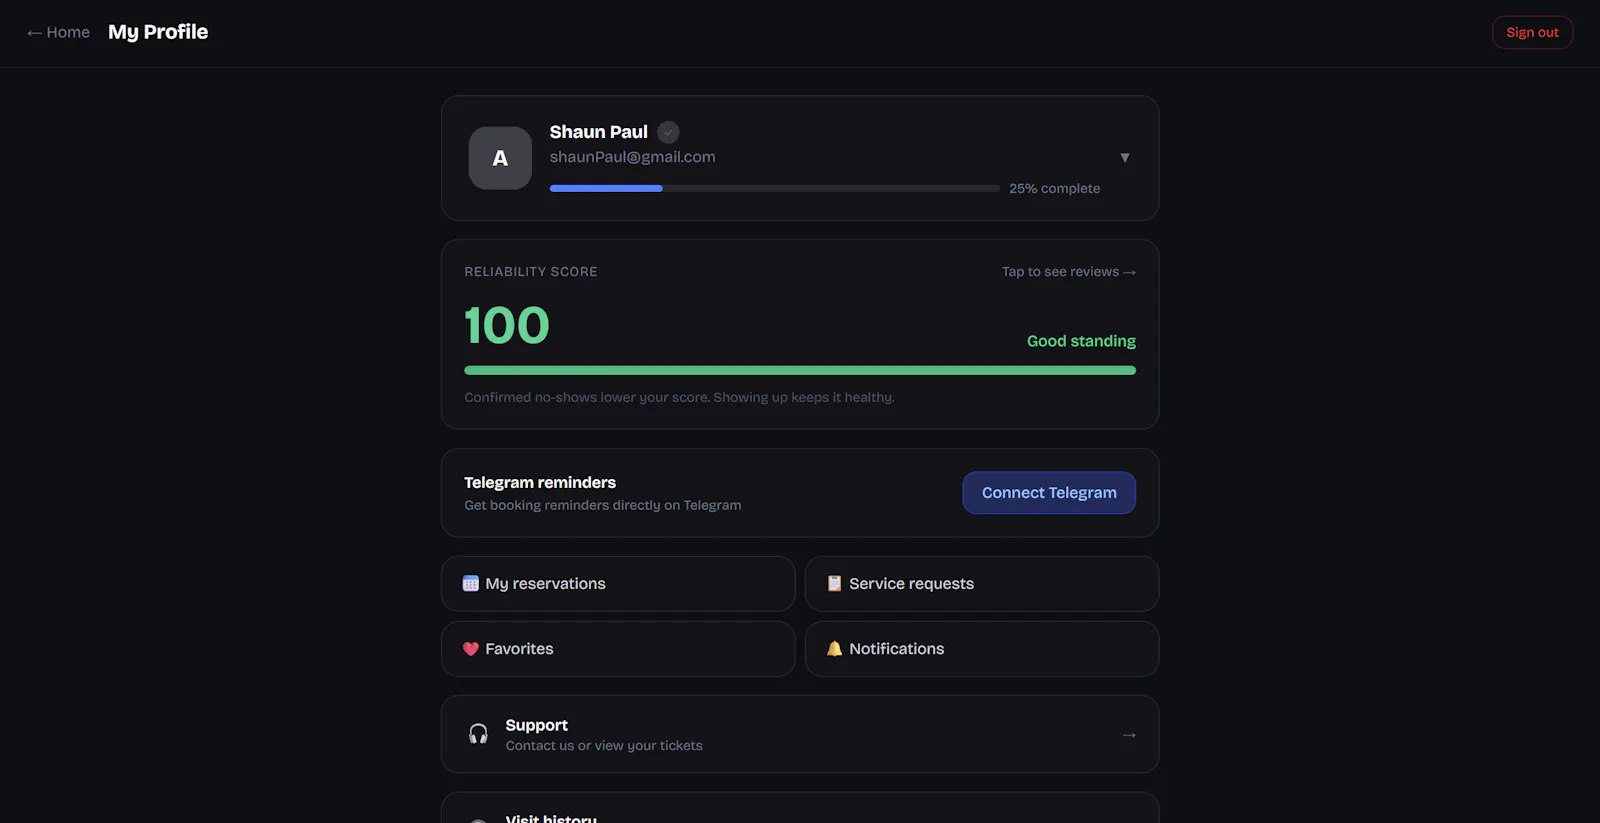Image resolution: width=1600 pixels, height=823 pixels.
Task: Click the green reliability score bar
Action: tap(800, 370)
